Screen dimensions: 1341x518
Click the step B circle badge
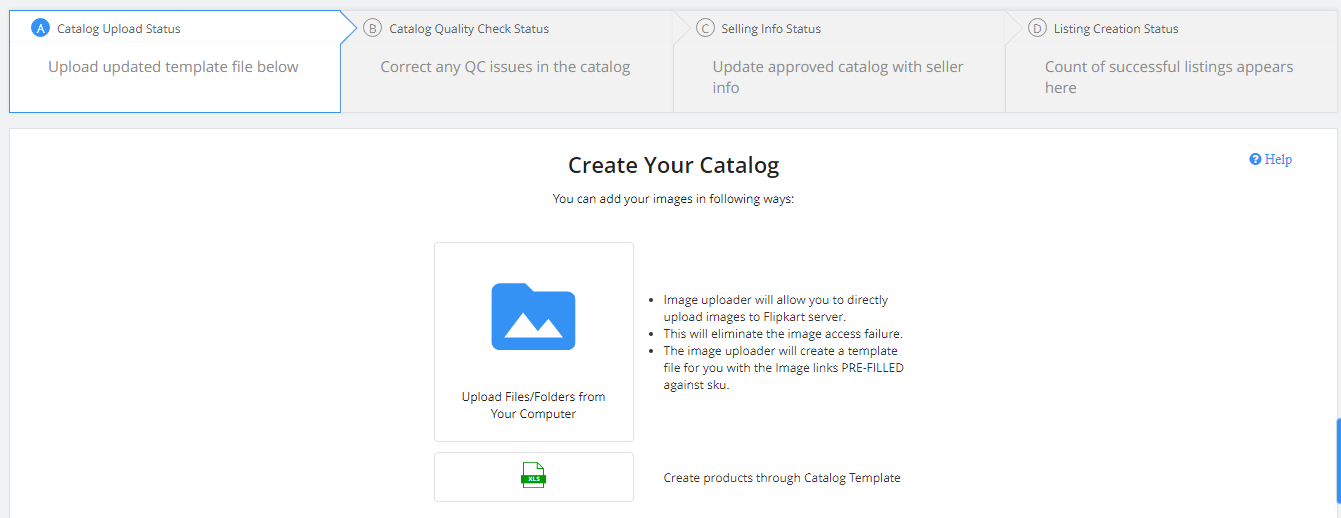(x=372, y=29)
